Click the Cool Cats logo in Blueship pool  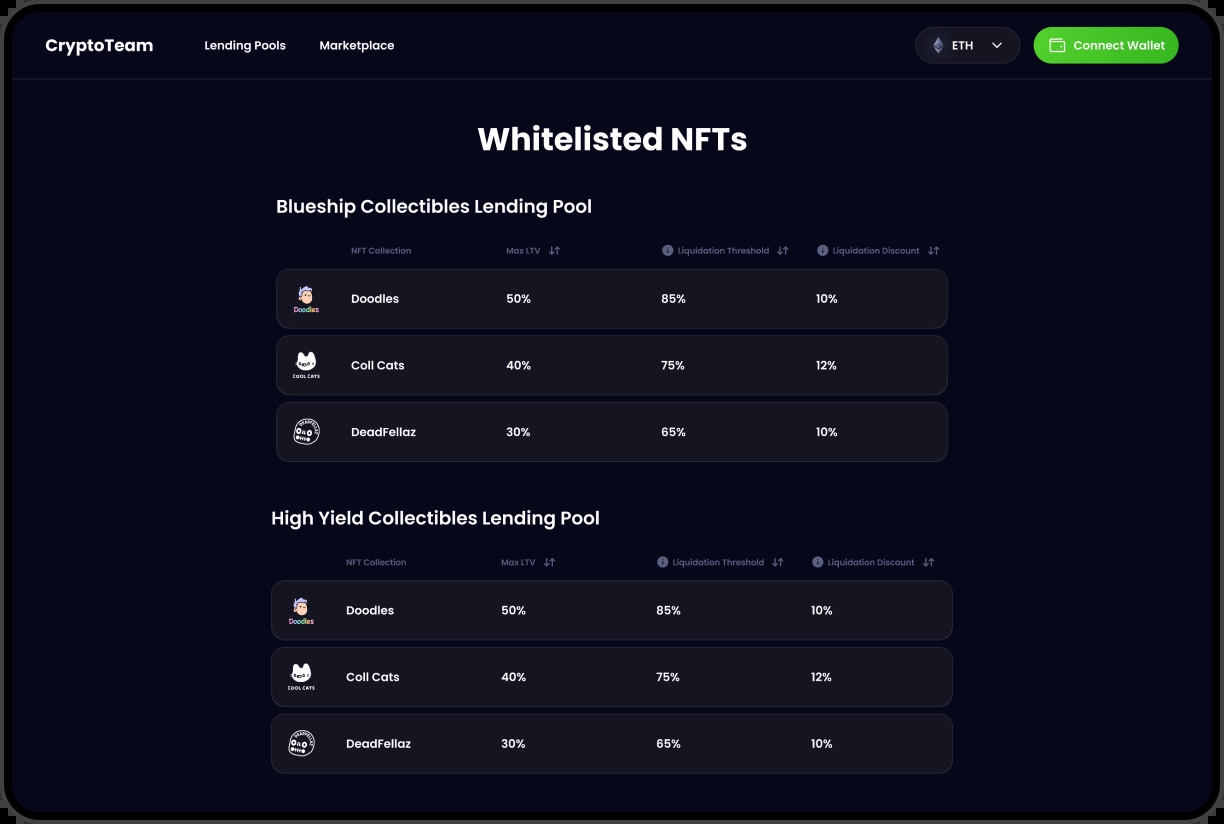click(306, 365)
